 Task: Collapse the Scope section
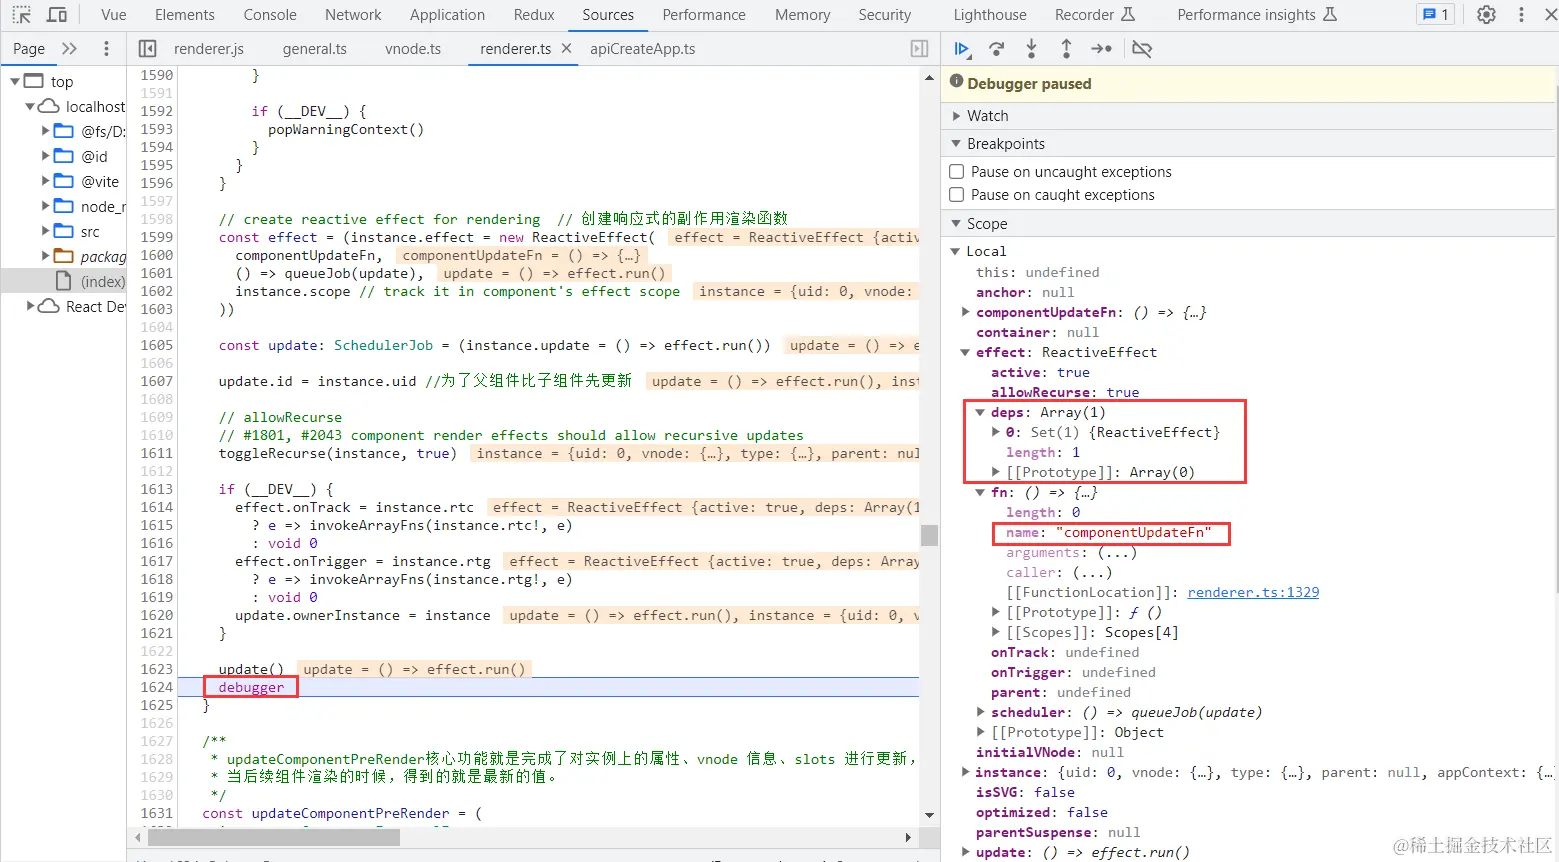coord(957,224)
